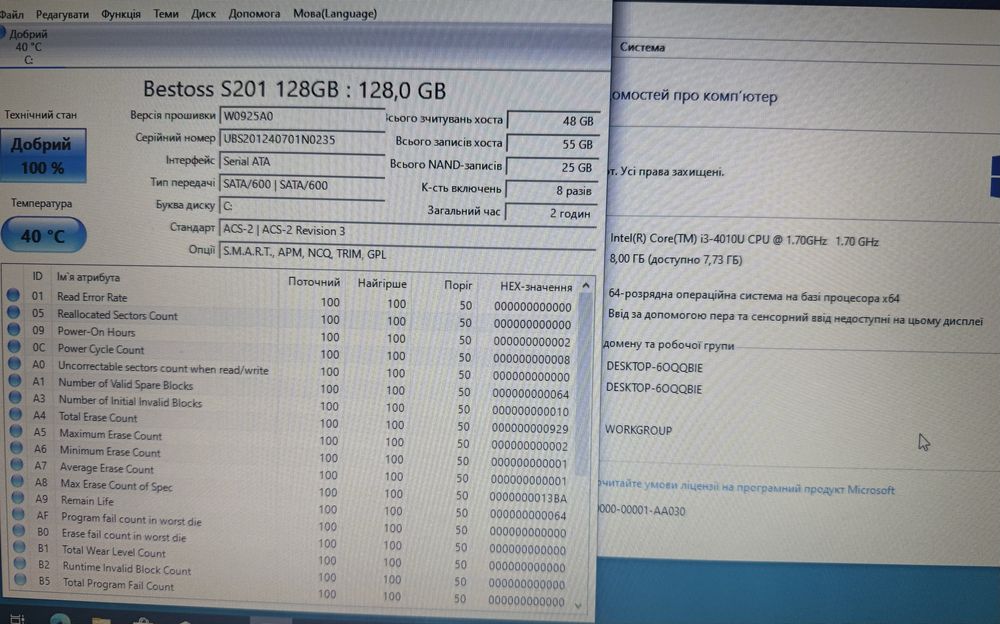Click the 40 °C temperature button
The height and width of the screenshot is (624, 1000).
tap(43, 235)
